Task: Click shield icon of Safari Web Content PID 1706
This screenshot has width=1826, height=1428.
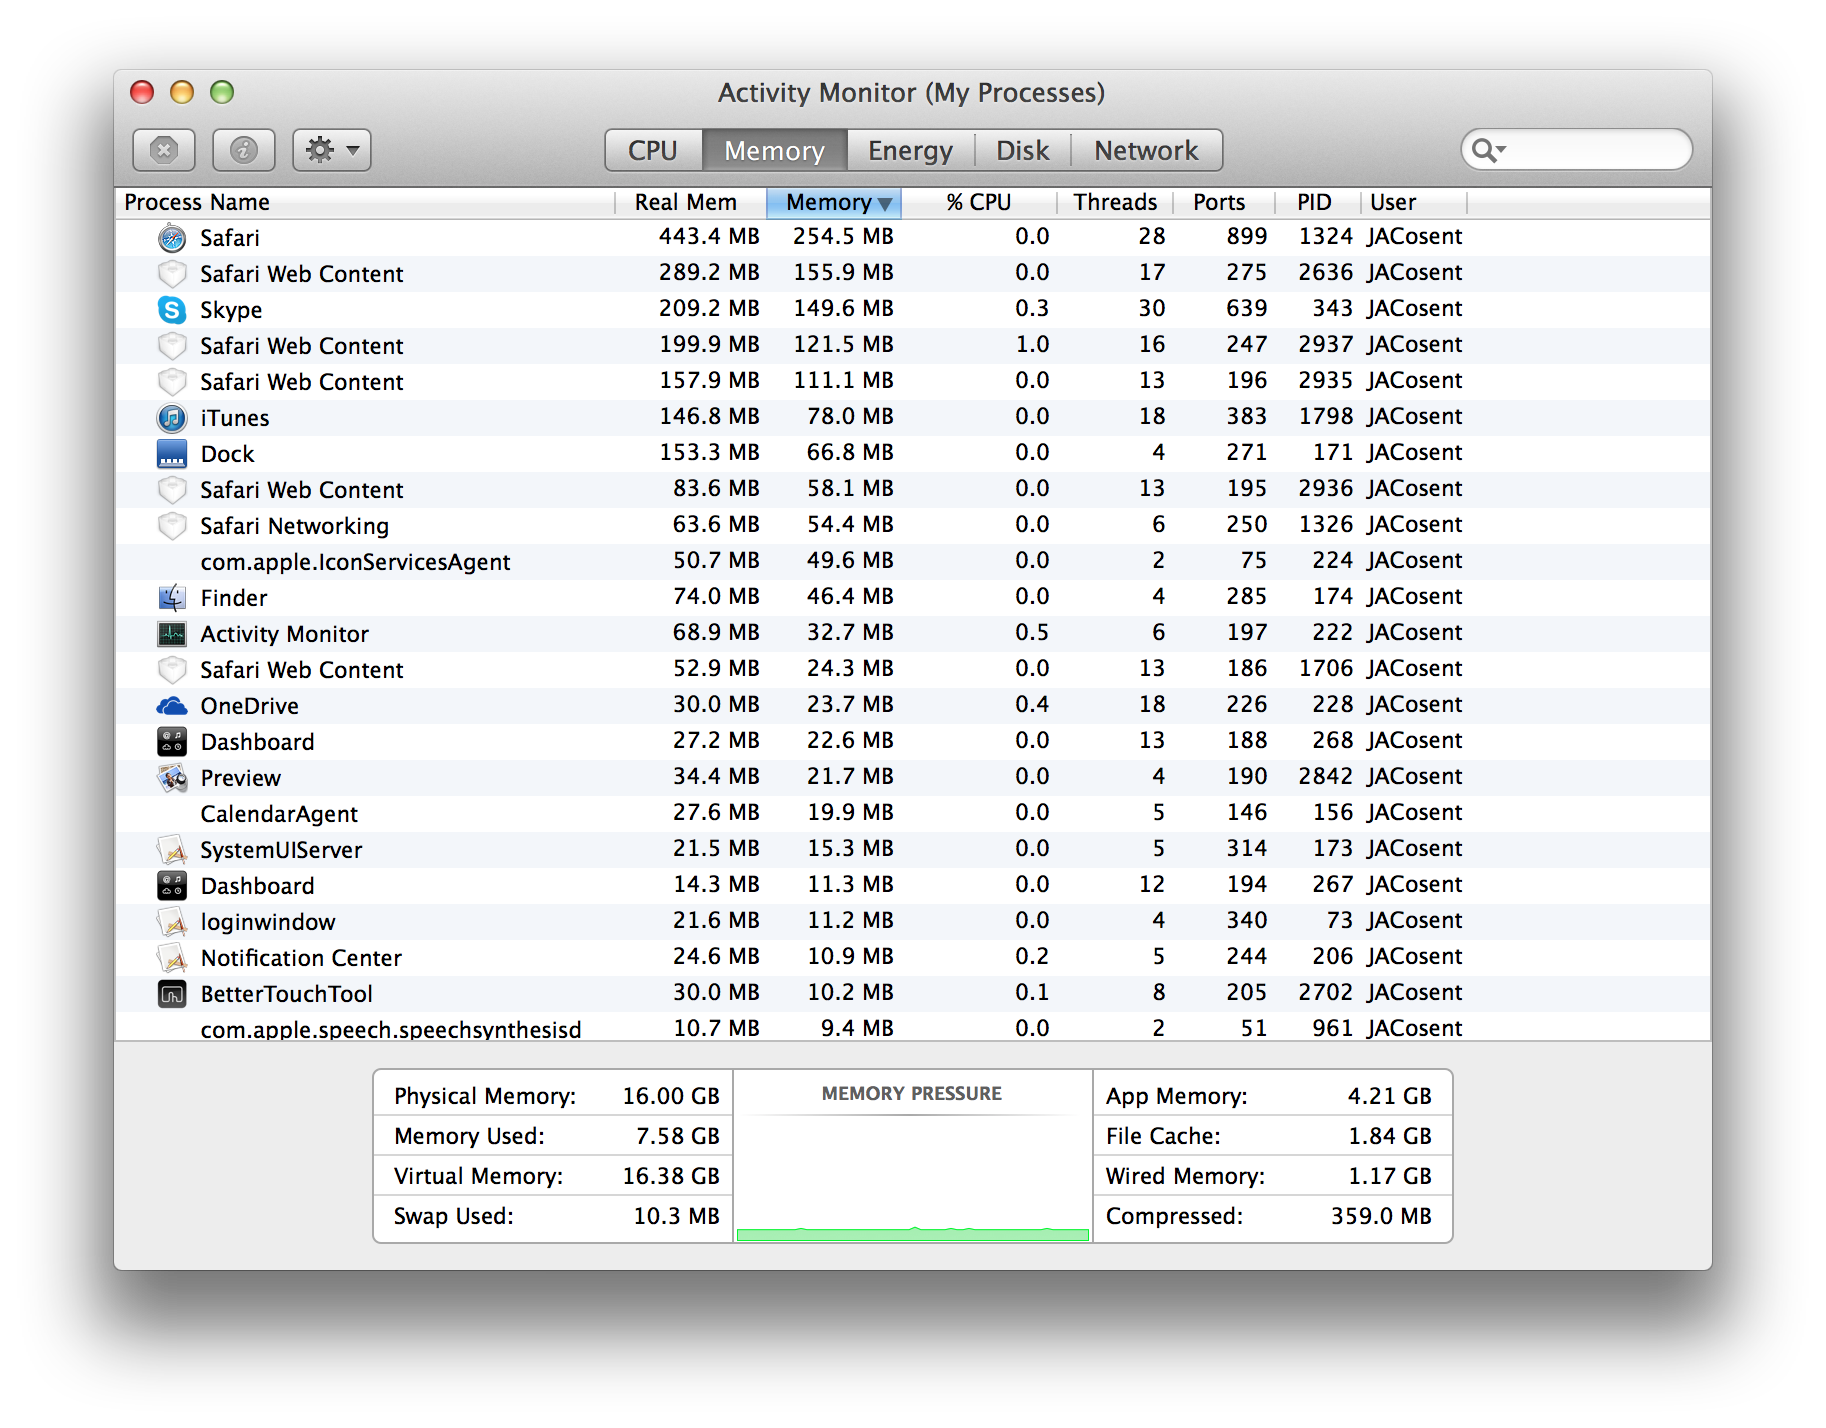Action: pyautogui.click(x=172, y=670)
